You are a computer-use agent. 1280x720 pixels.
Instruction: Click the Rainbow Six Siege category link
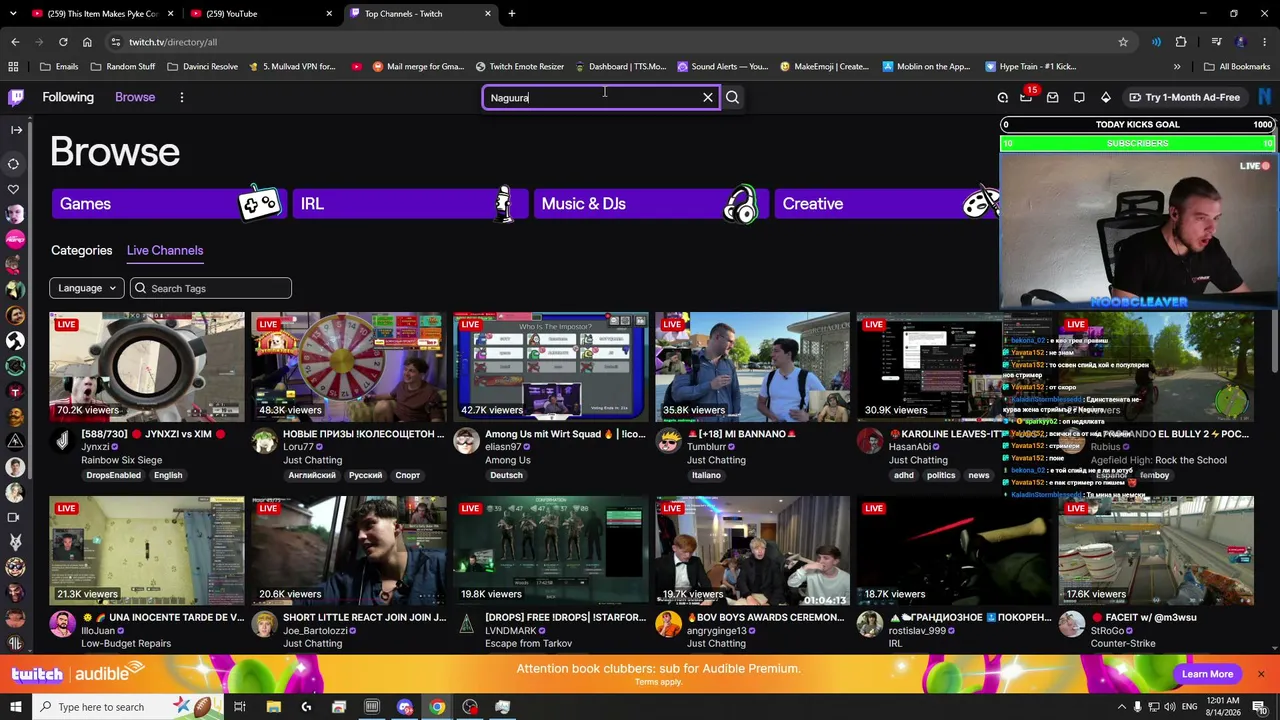pyautogui.click(x=121, y=460)
